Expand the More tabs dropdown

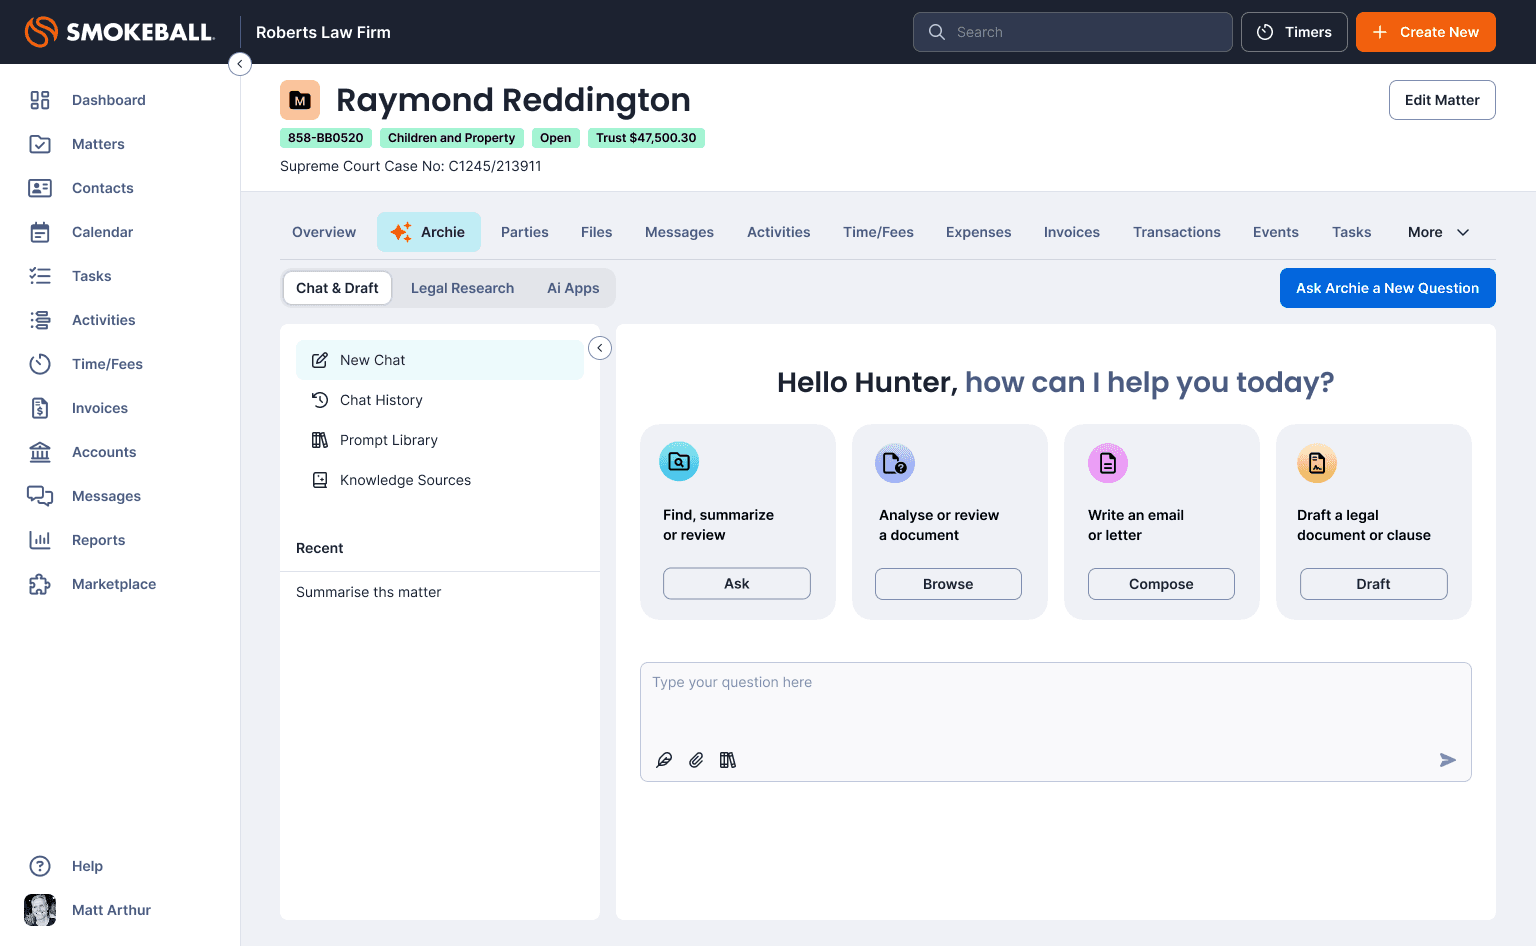1439,232
